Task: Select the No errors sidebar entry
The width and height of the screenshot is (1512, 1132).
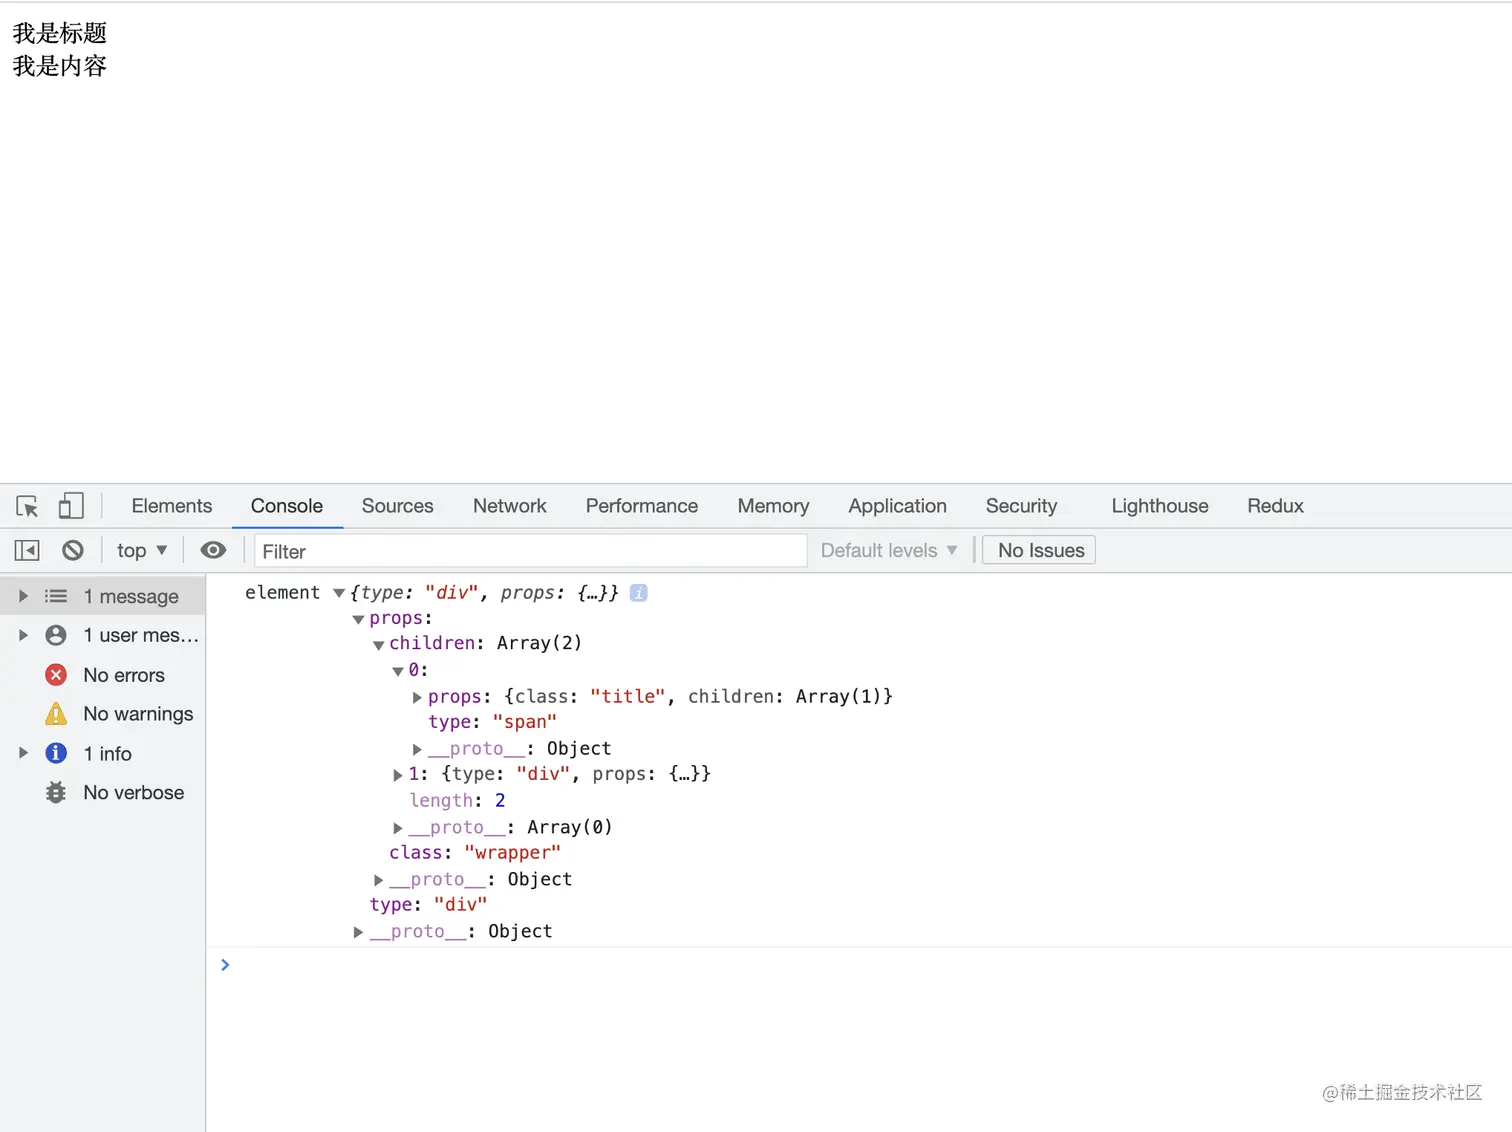Action: (103, 675)
